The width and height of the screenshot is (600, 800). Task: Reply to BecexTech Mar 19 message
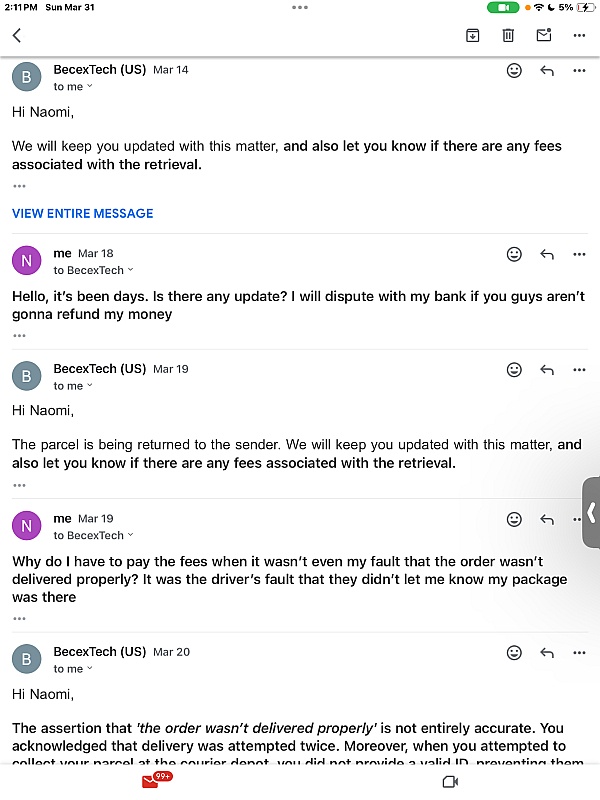(547, 370)
